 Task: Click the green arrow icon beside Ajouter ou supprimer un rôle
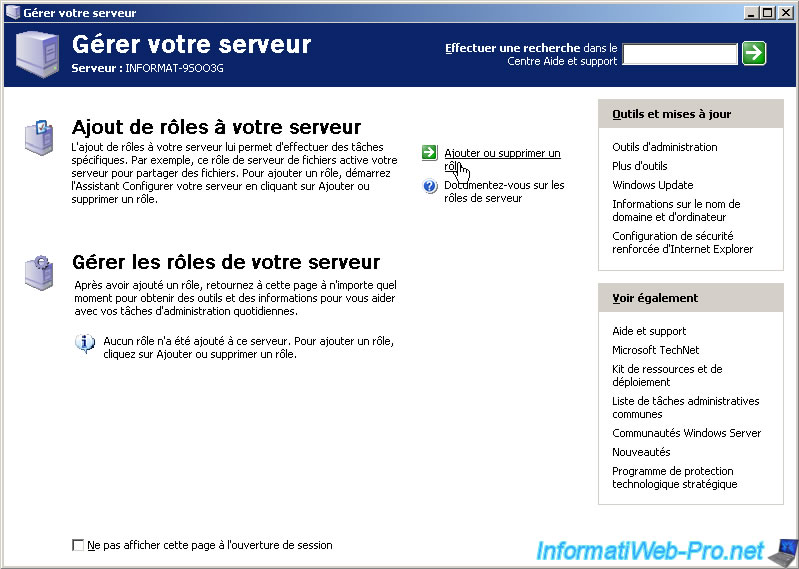click(x=430, y=152)
